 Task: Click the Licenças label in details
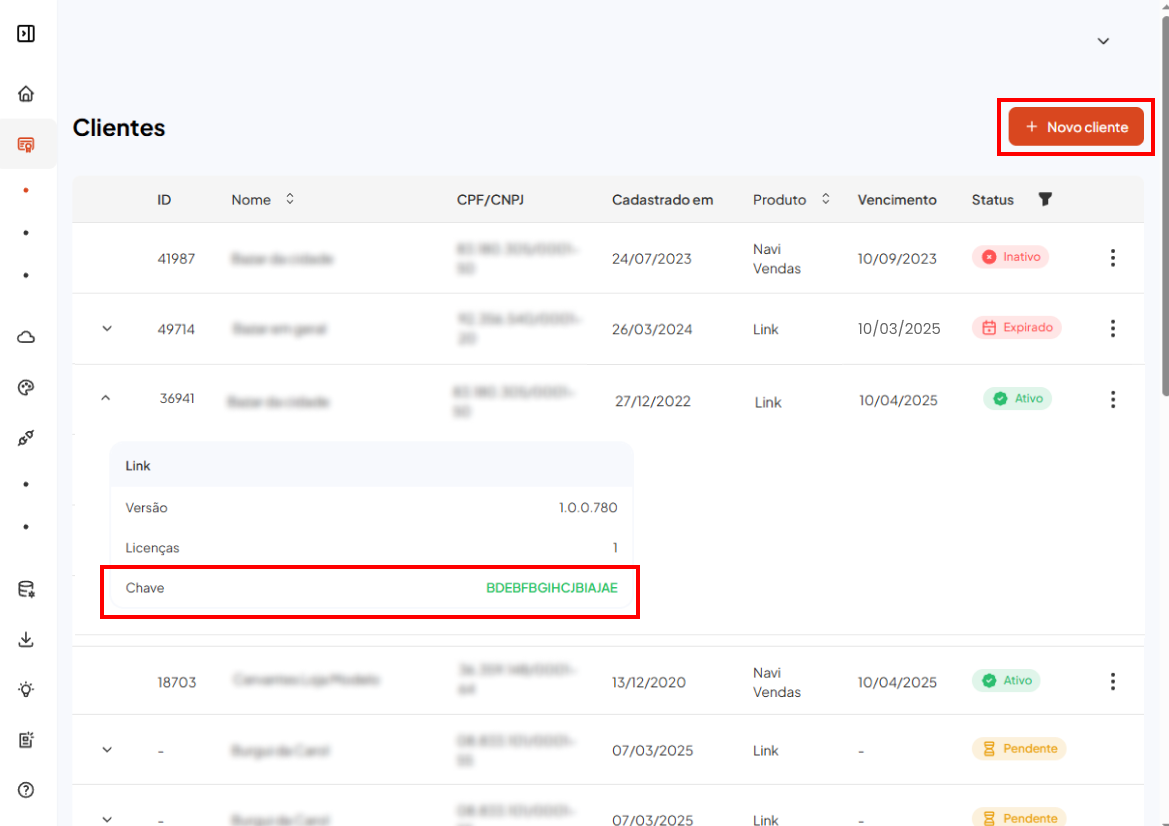[x=152, y=548]
